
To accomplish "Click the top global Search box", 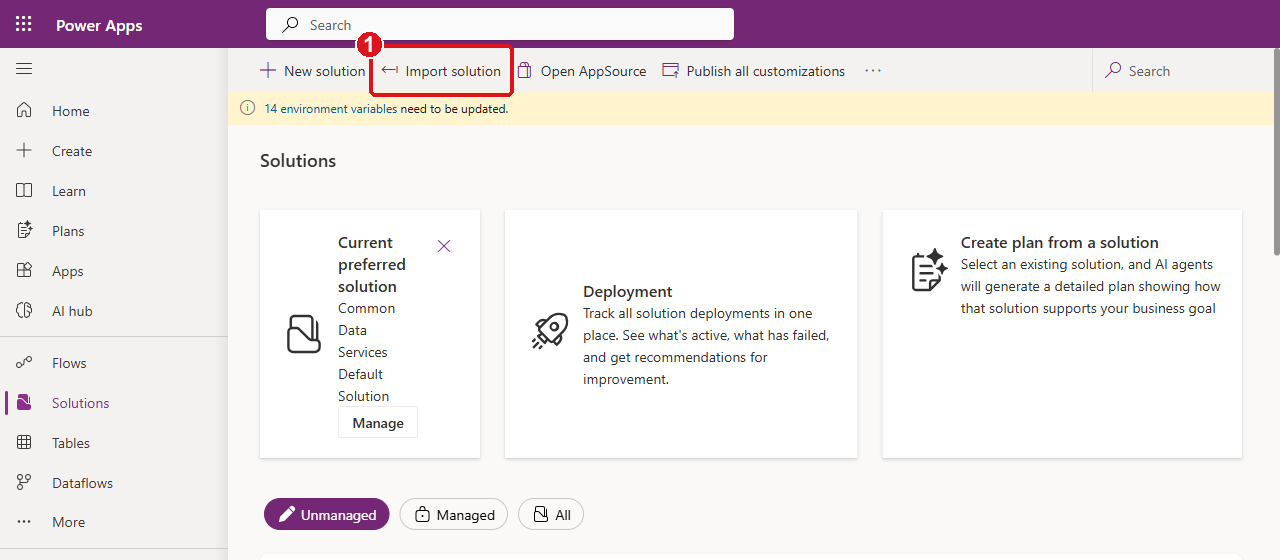I will tap(500, 24).
